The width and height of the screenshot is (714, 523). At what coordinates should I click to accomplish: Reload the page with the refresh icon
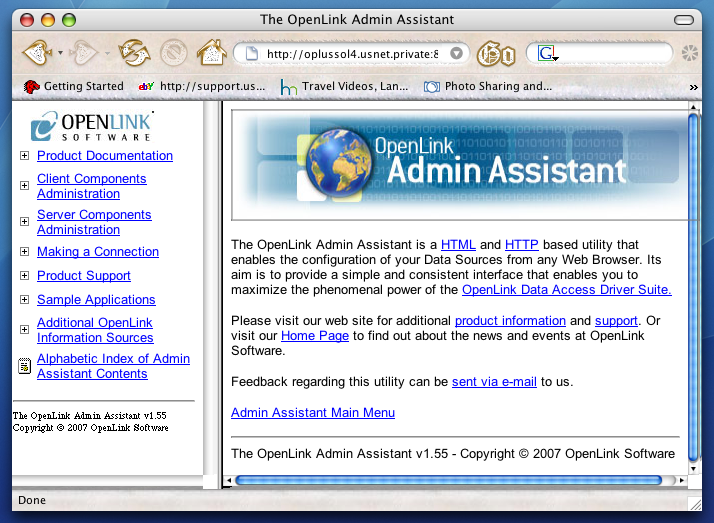[133, 52]
